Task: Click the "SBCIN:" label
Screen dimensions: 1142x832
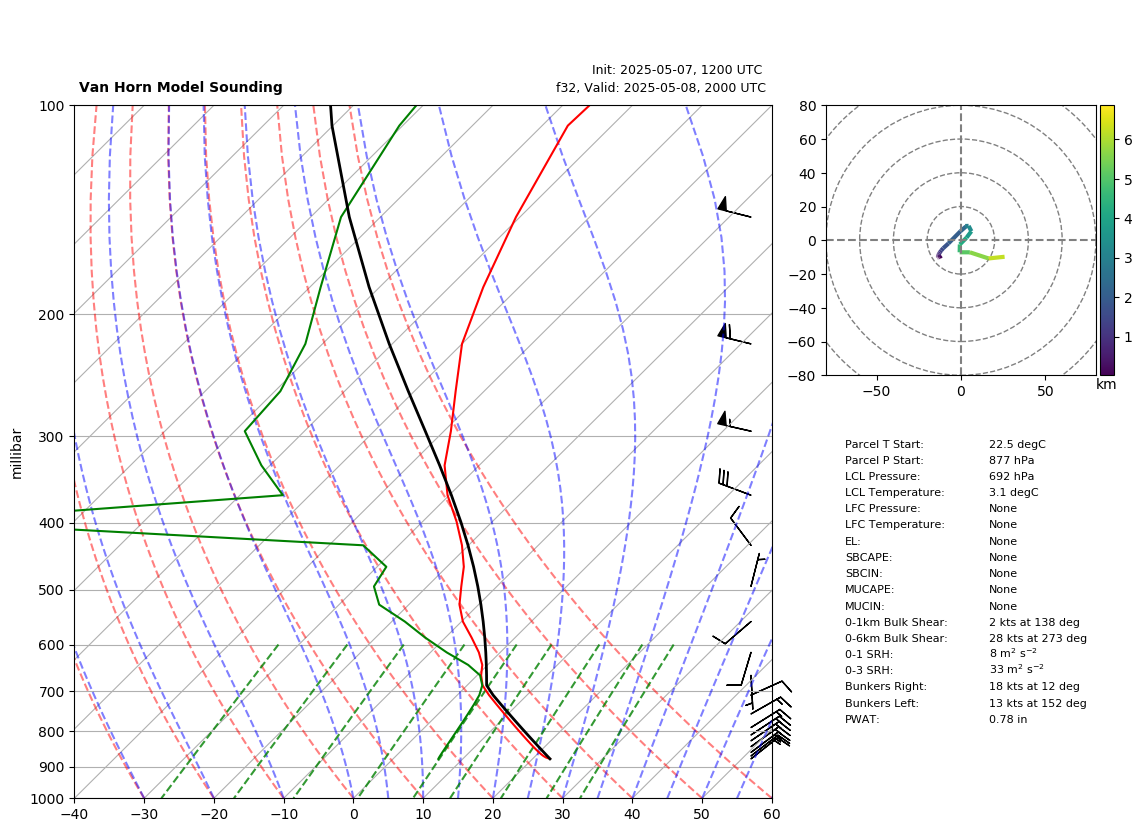Action: (x=864, y=573)
